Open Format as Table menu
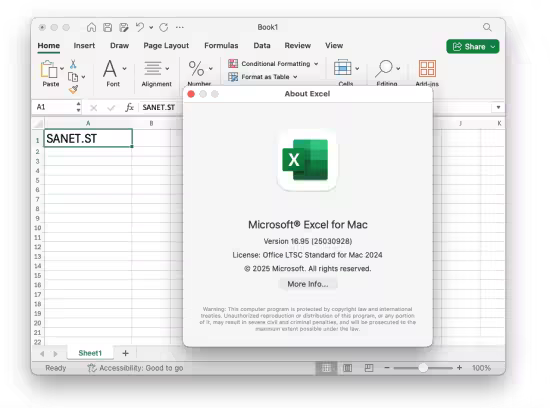Image resolution: width=550 pixels, height=408 pixels. [x=263, y=77]
